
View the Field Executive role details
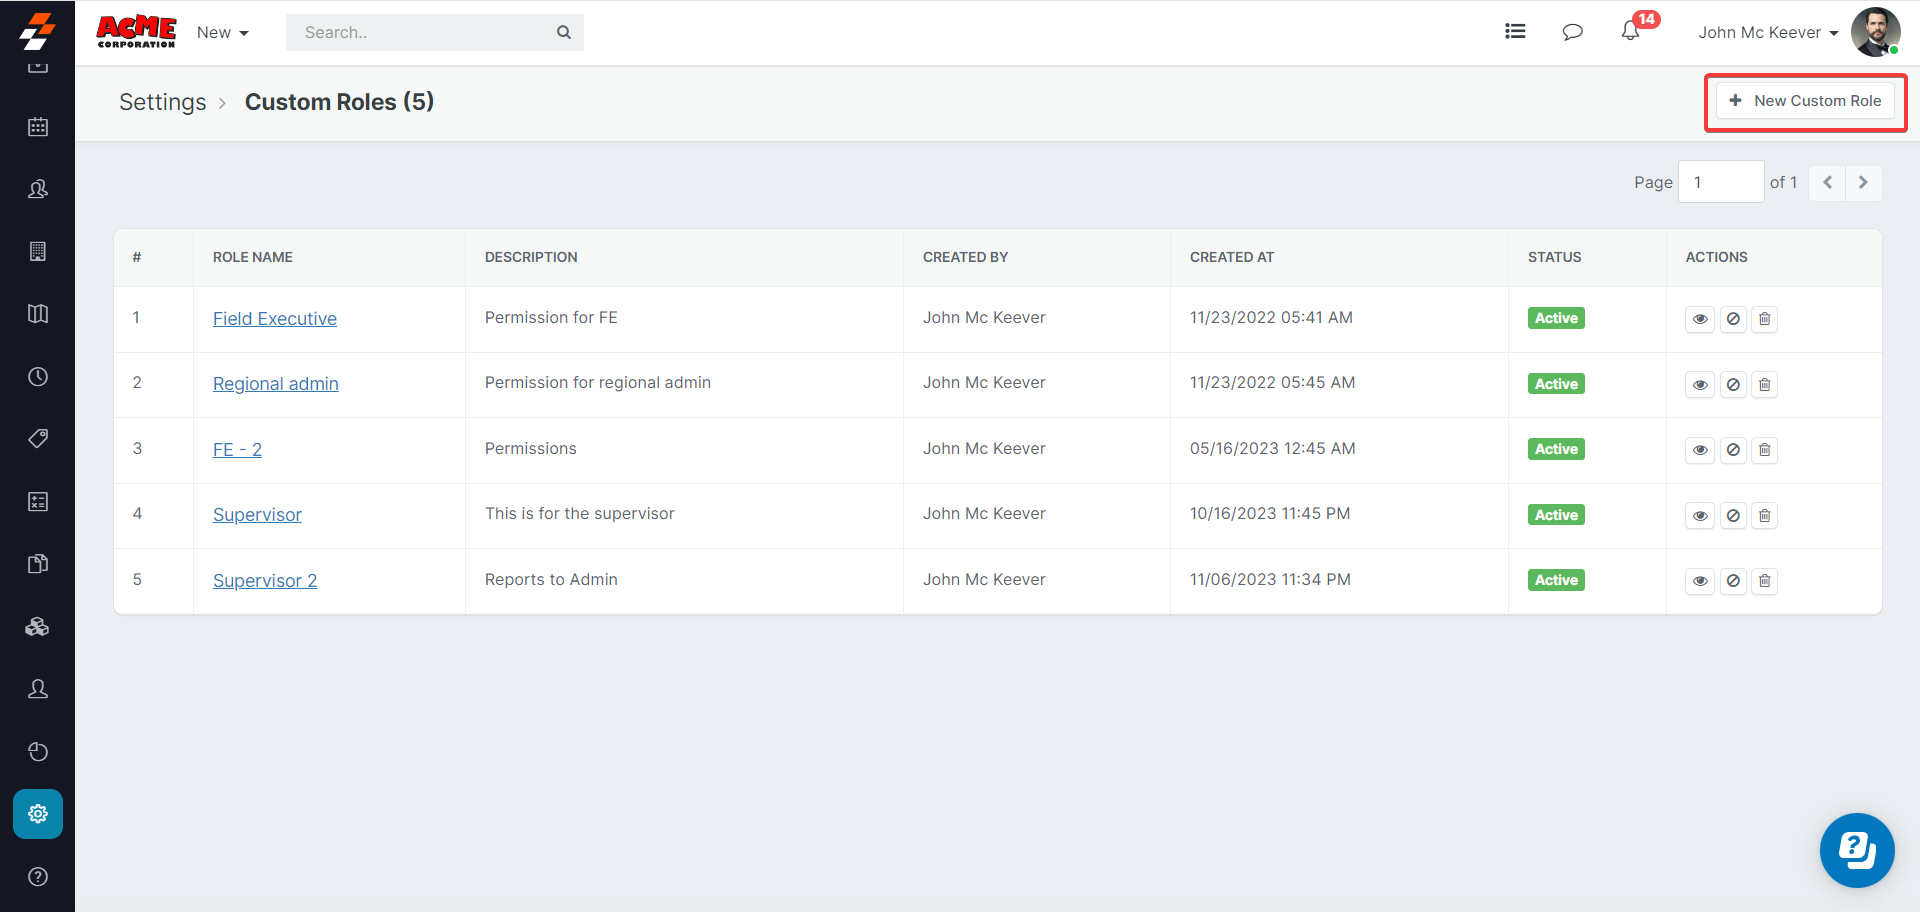pos(1700,319)
